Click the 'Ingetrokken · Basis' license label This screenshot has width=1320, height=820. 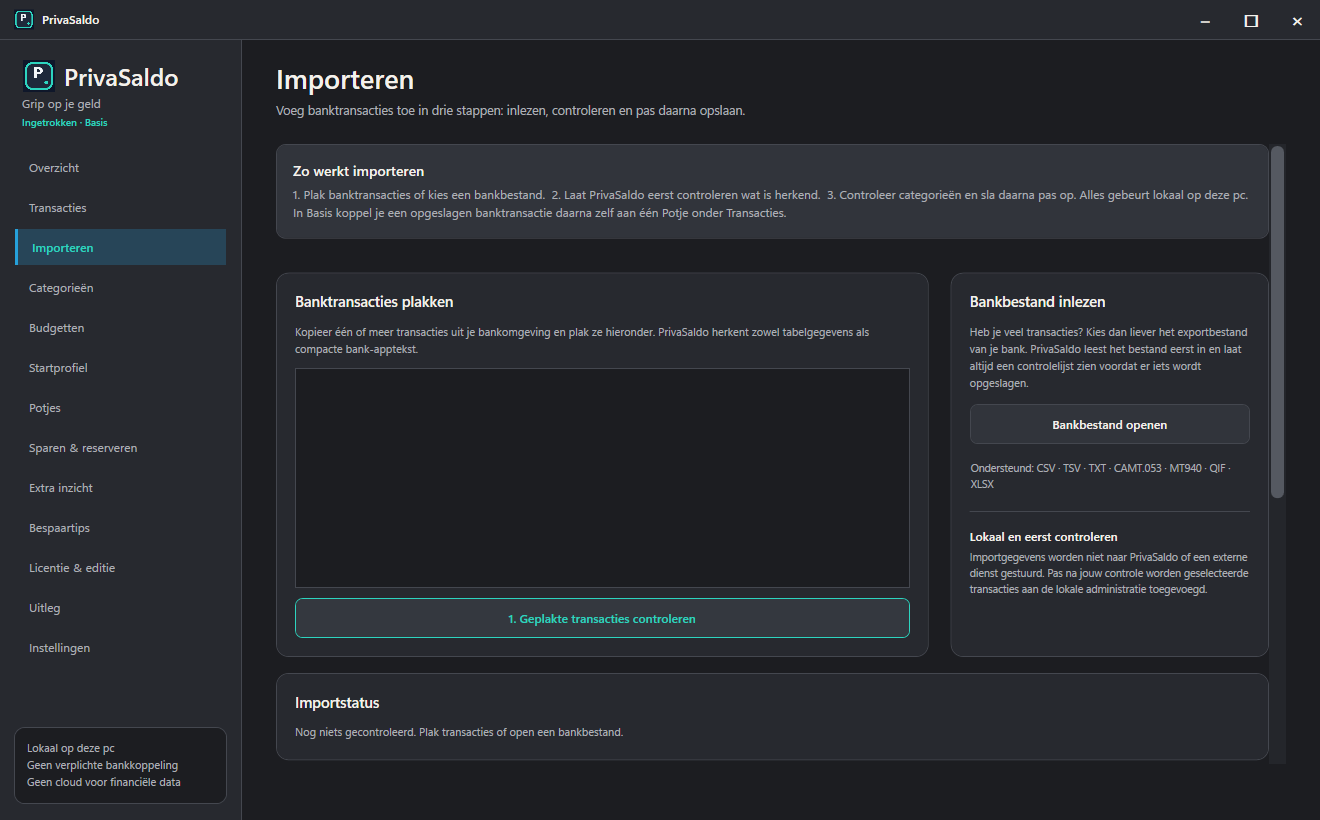[65, 123]
